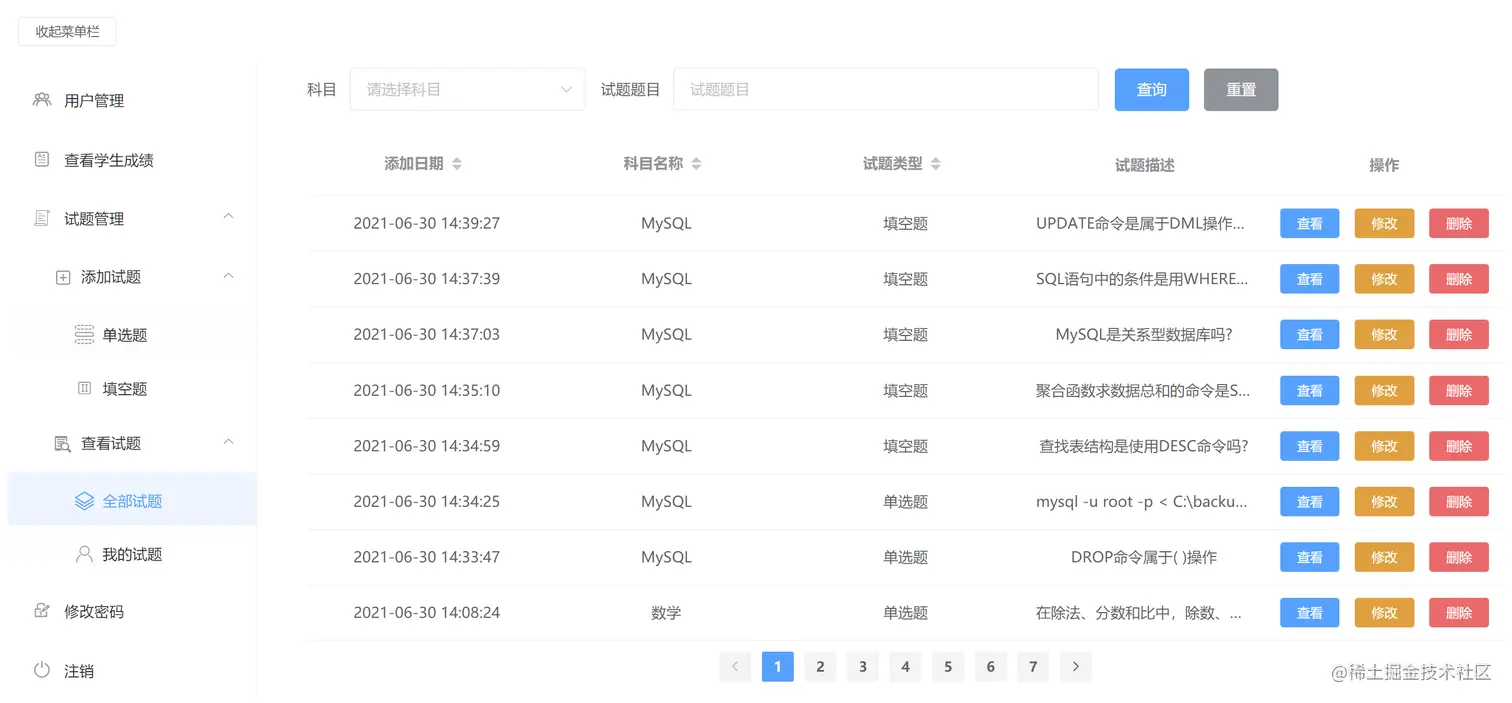Click date 2021-06-30 14:39:27 cell
Screen dimensions: 1512x703
tap(427, 223)
